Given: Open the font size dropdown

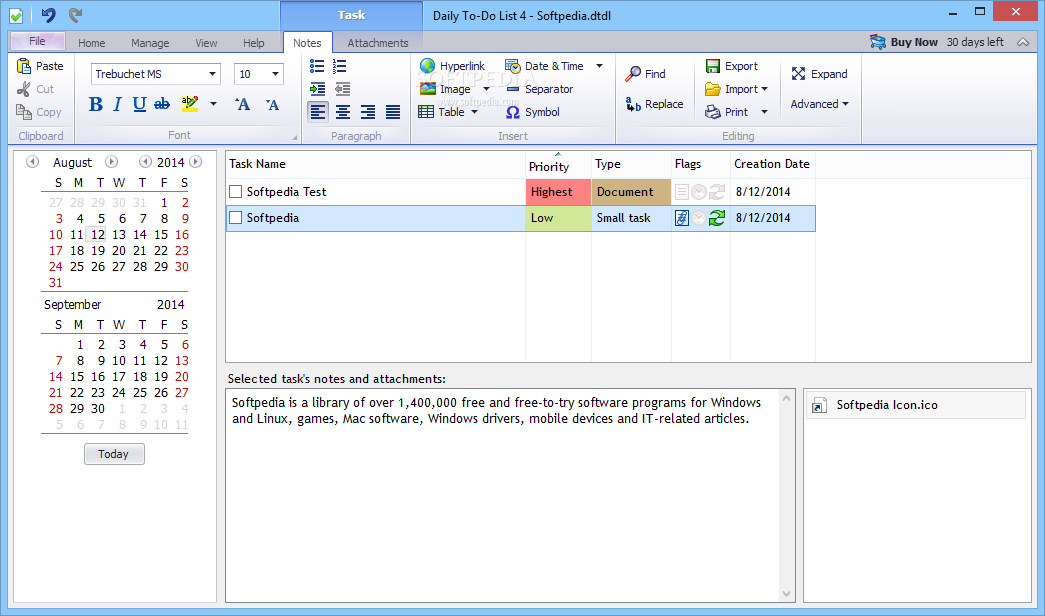Looking at the screenshot, I should (x=275, y=74).
